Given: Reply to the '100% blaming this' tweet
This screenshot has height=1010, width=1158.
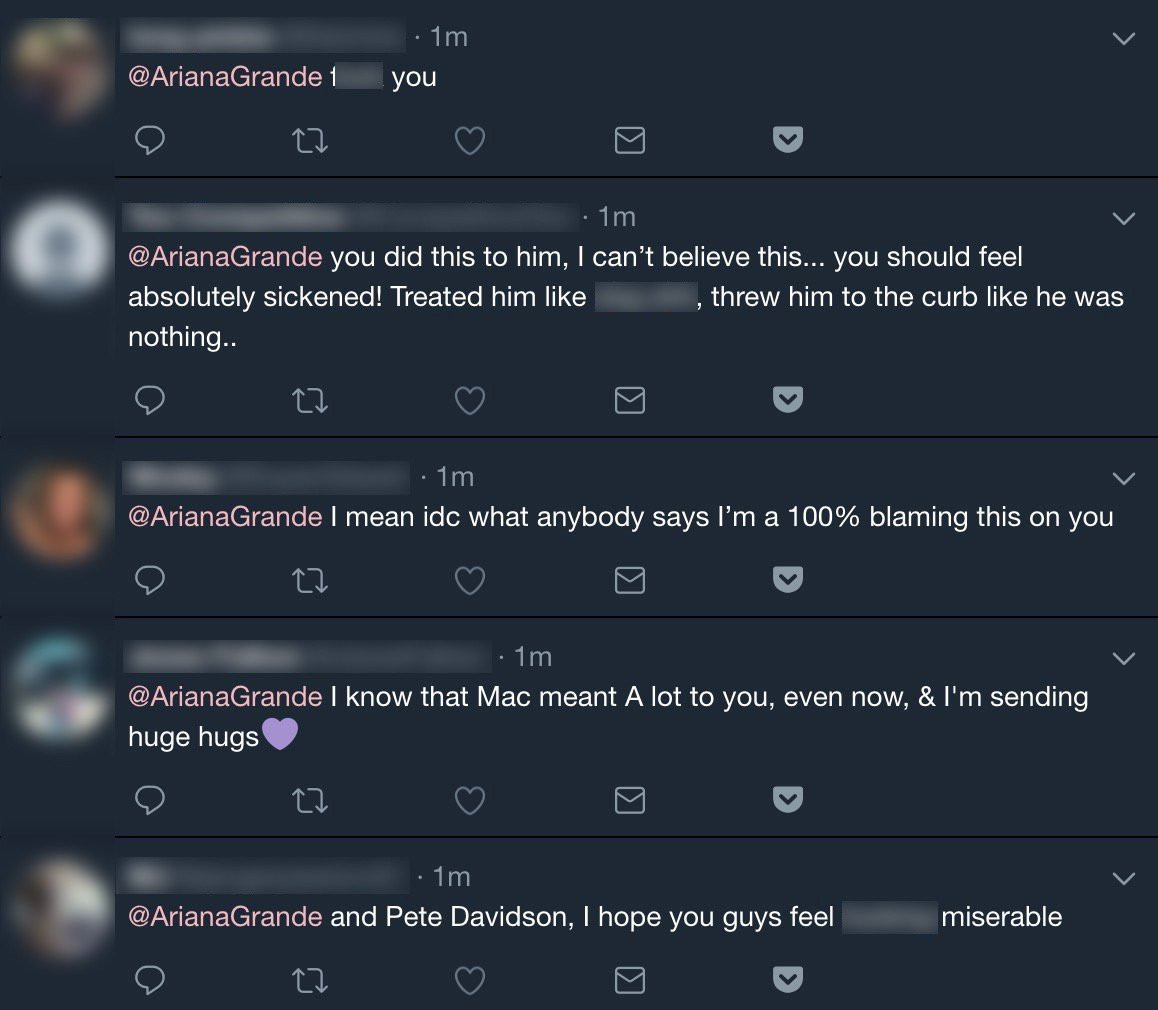Looking at the screenshot, I should coord(149,580).
